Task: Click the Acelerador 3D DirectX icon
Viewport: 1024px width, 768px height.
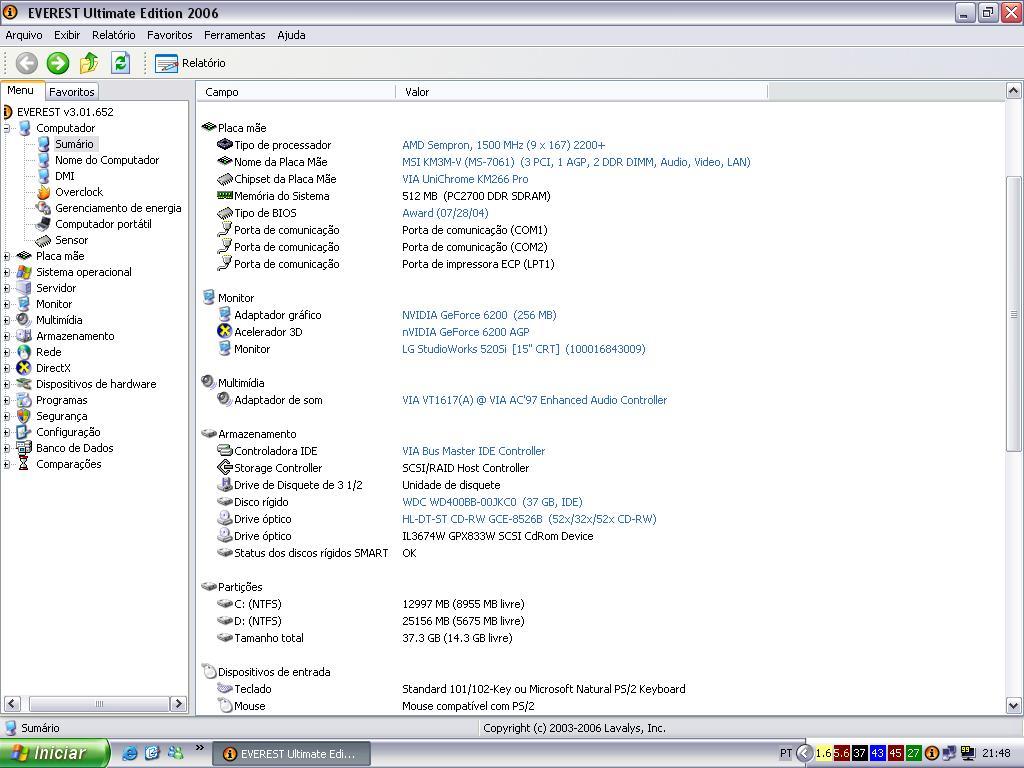Action: [x=225, y=331]
